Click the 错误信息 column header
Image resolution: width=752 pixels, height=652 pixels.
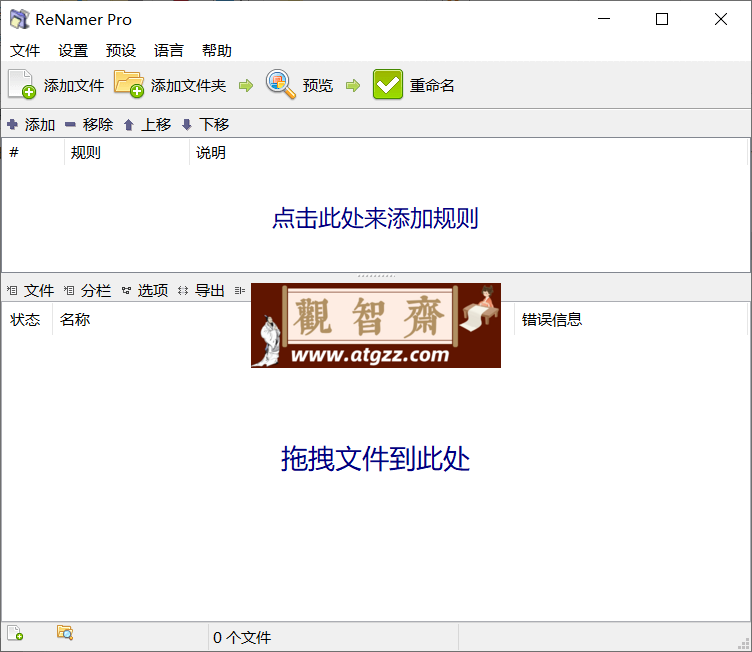(631, 320)
